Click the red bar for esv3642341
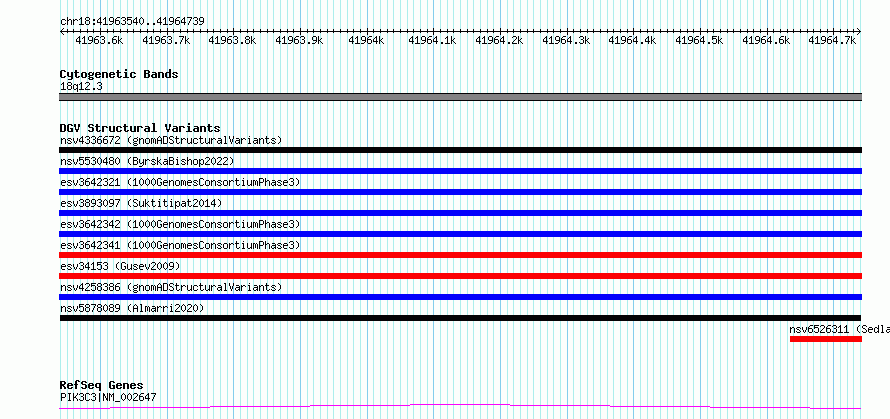890x419 pixels. tap(460, 255)
